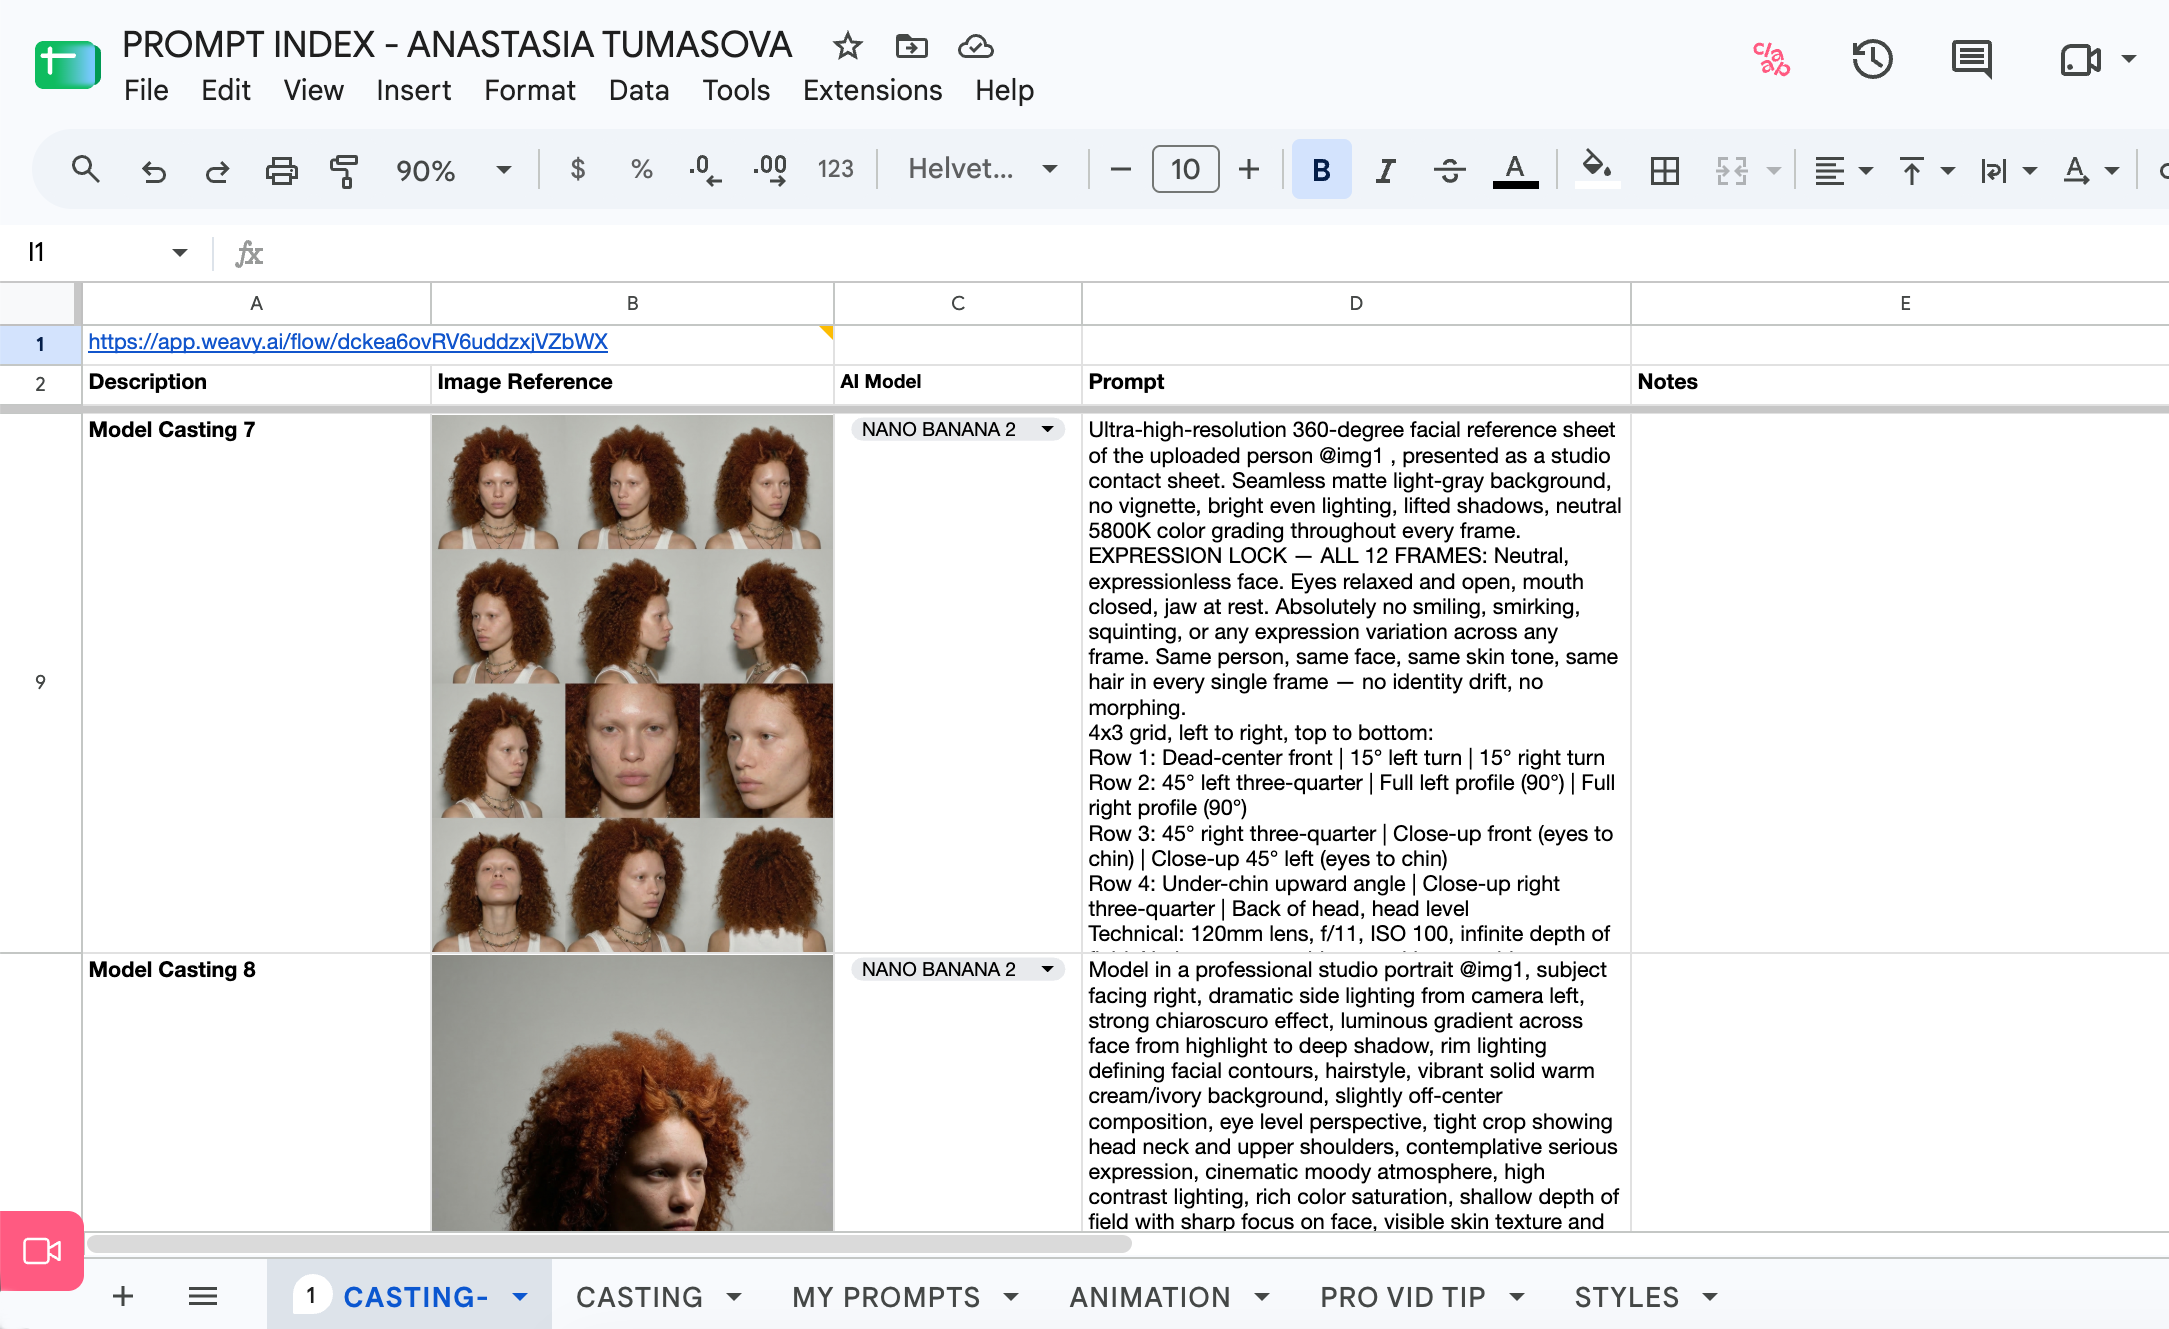The height and width of the screenshot is (1329, 2169).
Task: Open the Tools menu
Action: [736, 90]
